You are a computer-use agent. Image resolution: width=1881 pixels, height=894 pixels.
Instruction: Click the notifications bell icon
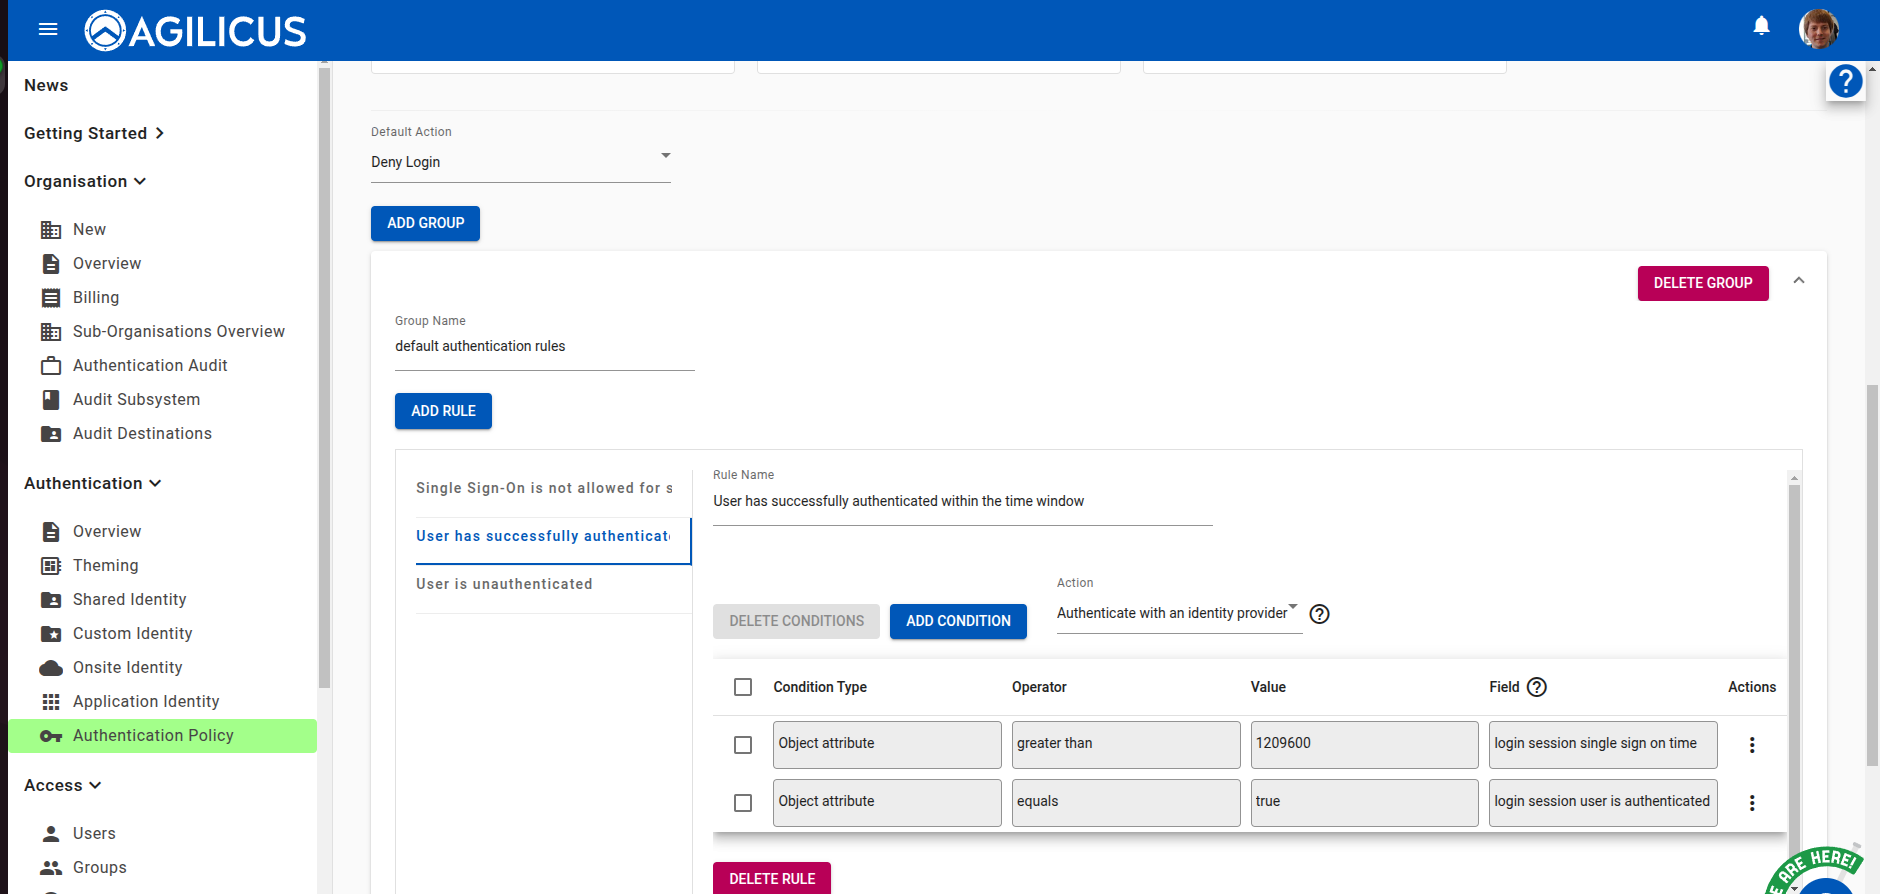1761,26
